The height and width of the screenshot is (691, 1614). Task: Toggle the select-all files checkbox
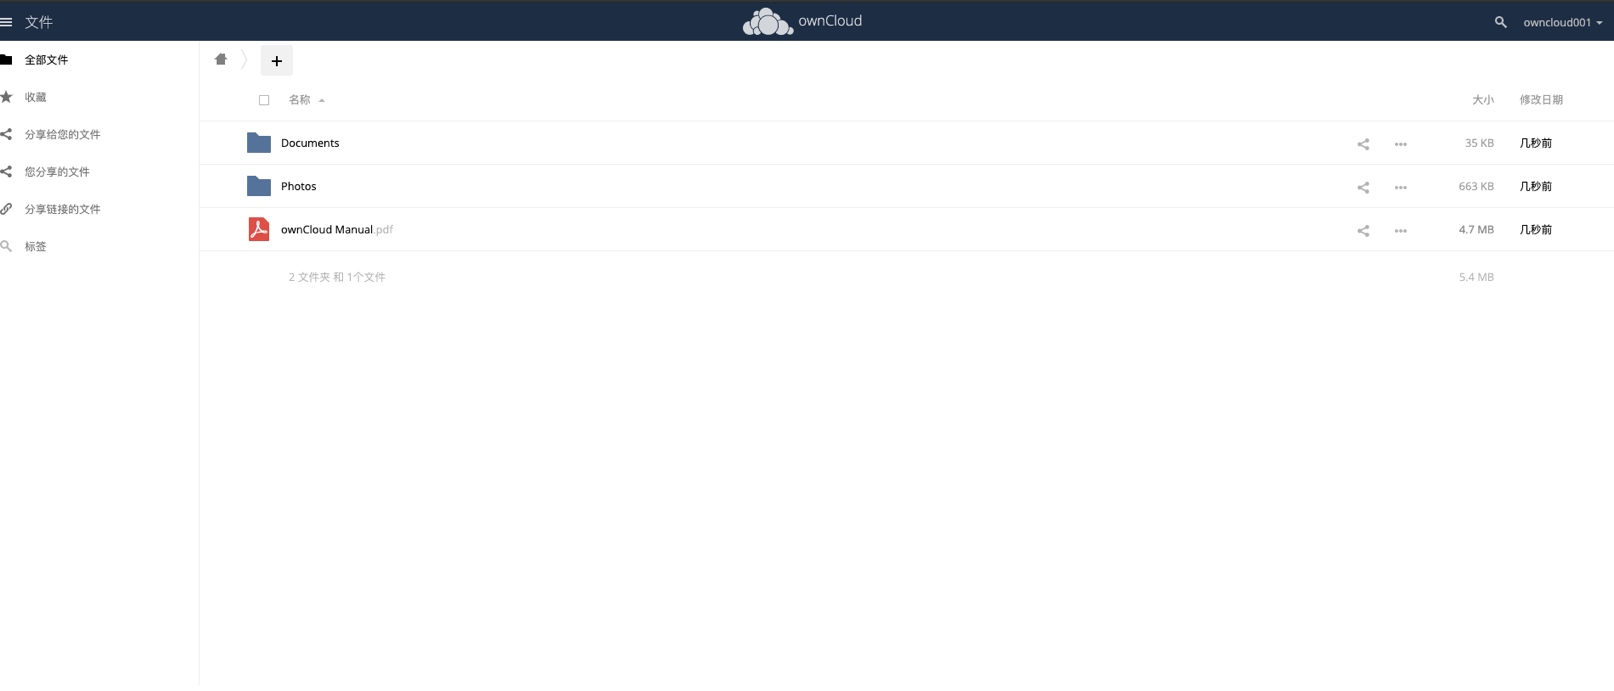(264, 100)
